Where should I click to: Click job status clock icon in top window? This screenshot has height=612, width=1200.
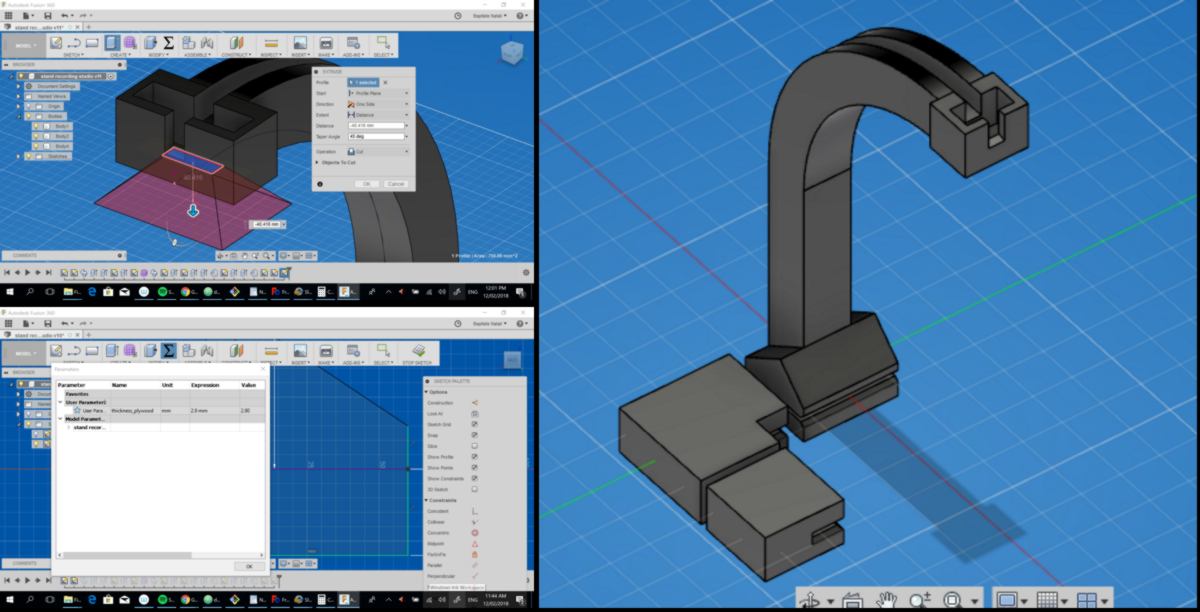pos(457,16)
